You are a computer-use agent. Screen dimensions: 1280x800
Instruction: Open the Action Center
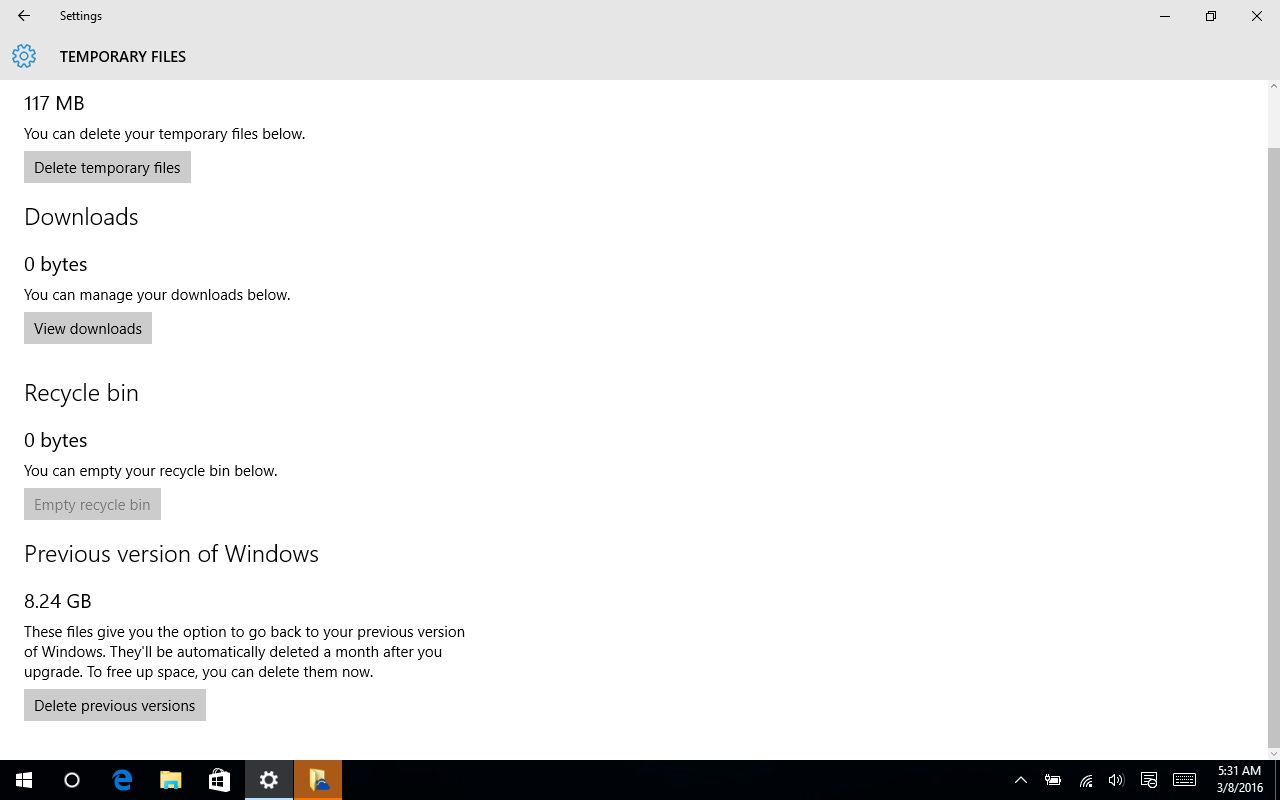click(1150, 780)
